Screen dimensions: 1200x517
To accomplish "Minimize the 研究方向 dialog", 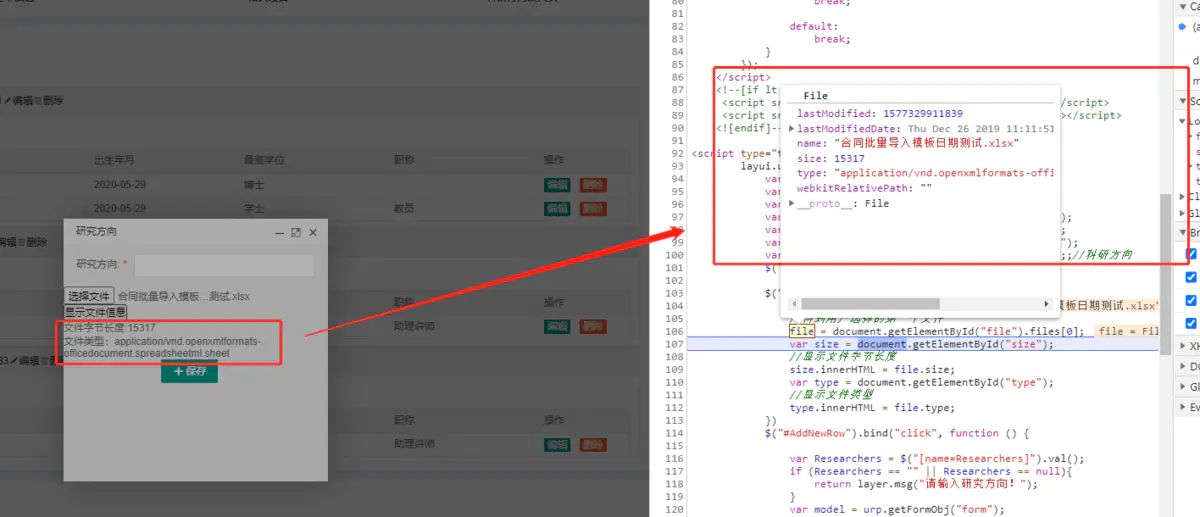I will (x=279, y=232).
